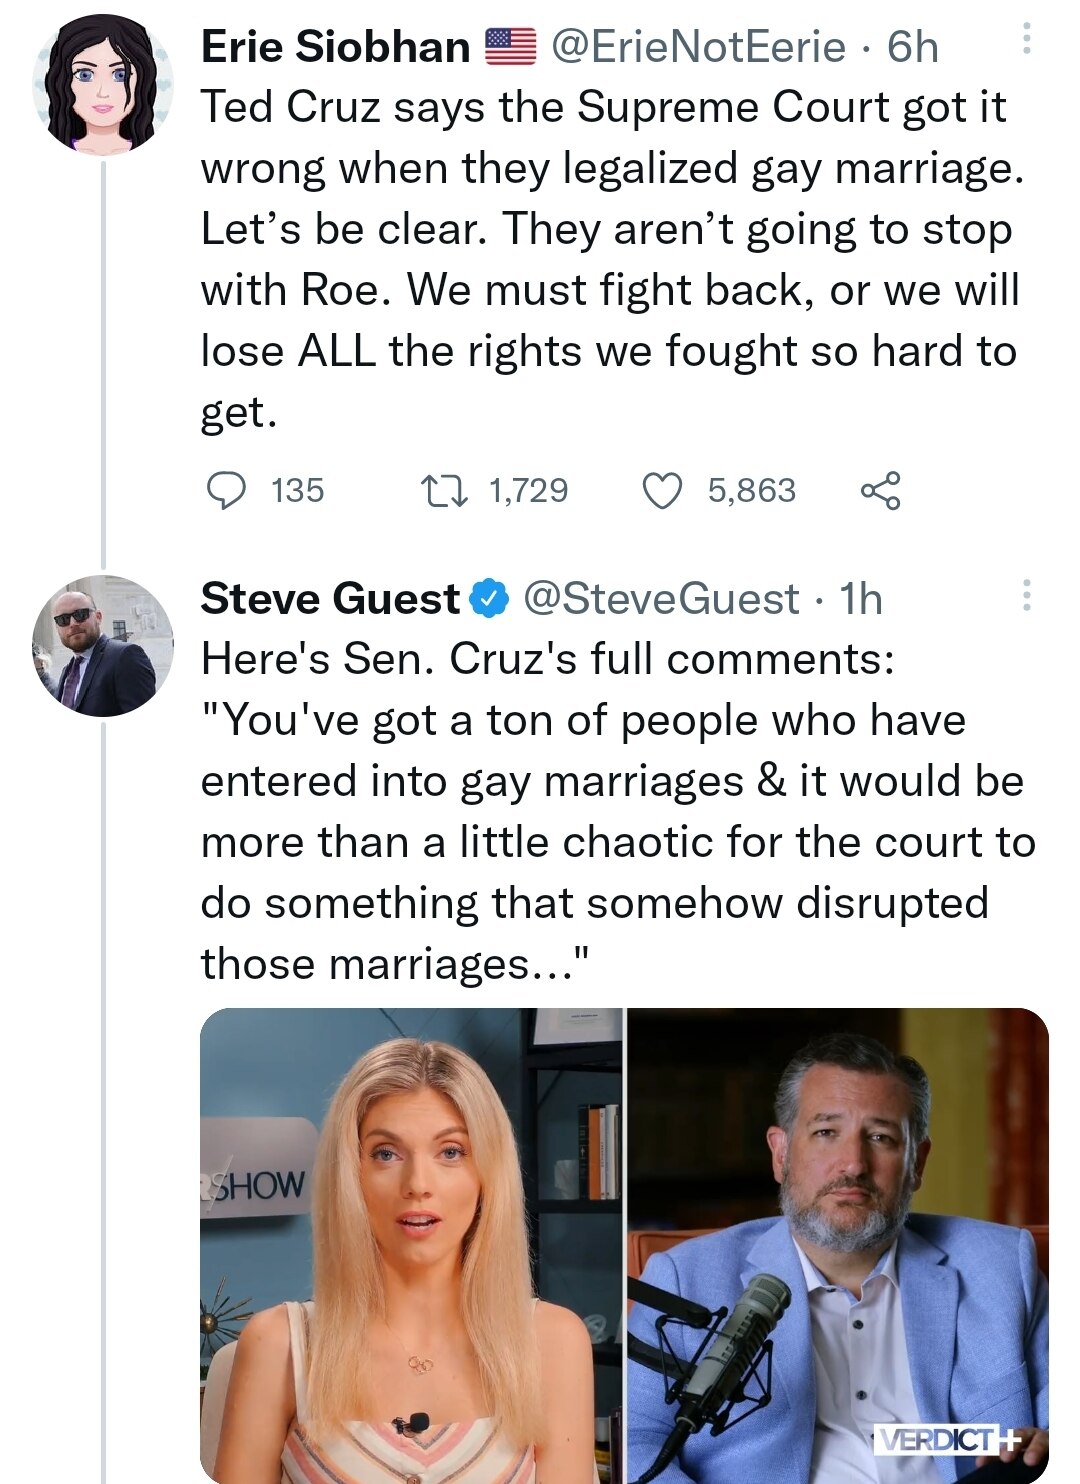Open Erie Siobhan's profile avatar
This screenshot has height=1484, width=1080.
click(102, 84)
